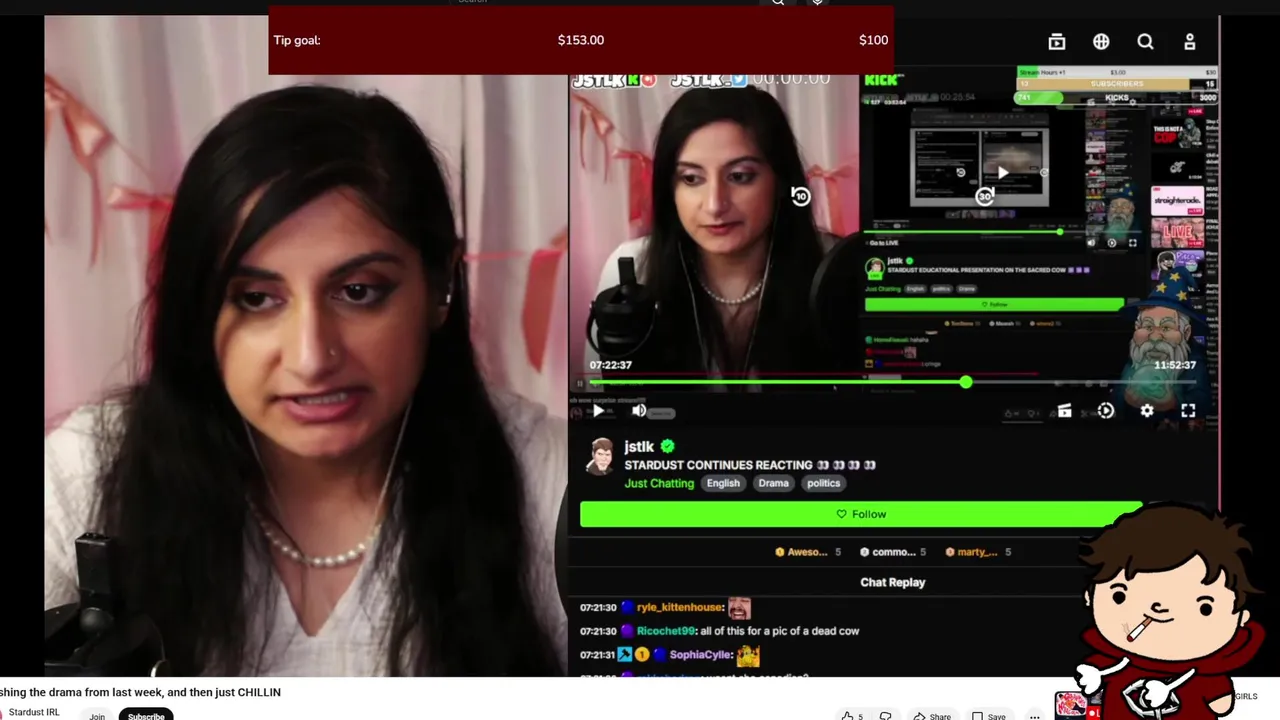
Task: Click ryle_kittenhouse's emote in chat
Action: [739, 608]
